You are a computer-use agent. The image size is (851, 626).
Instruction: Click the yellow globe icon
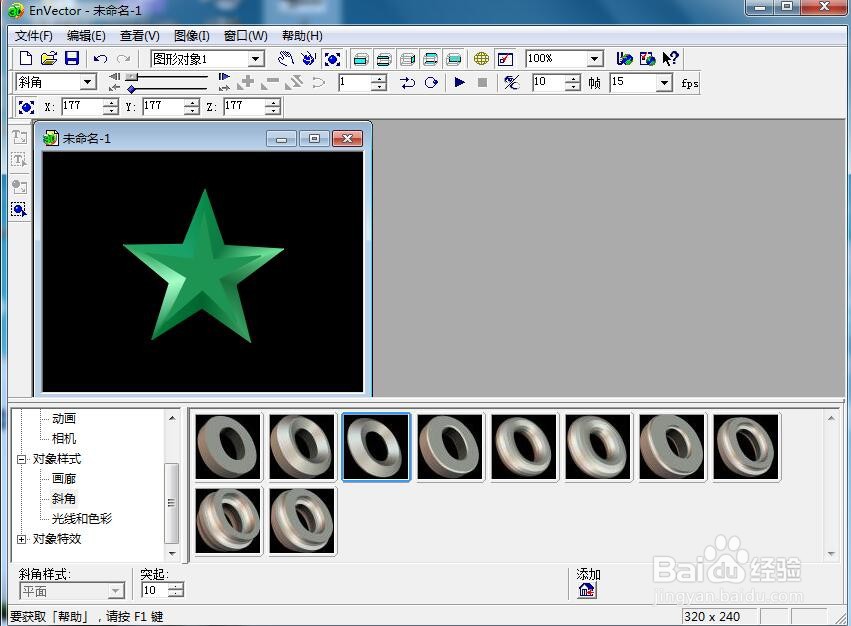481,59
